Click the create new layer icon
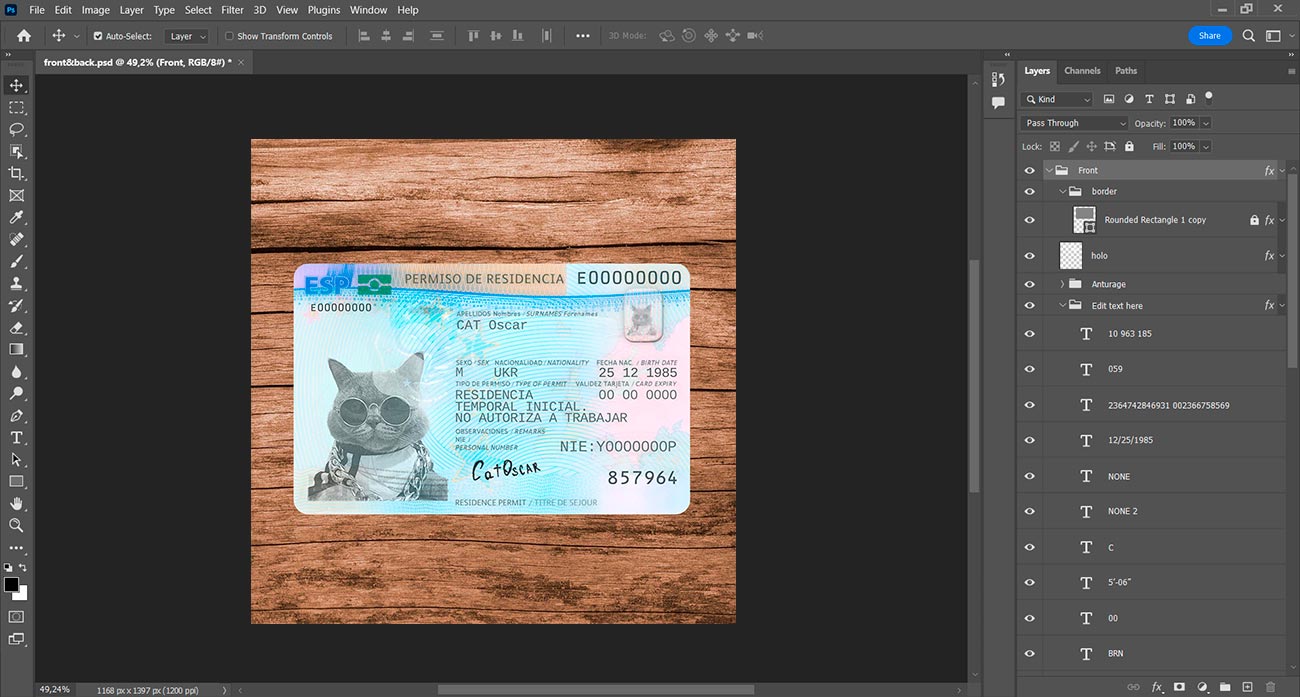 tap(1247, 687)
